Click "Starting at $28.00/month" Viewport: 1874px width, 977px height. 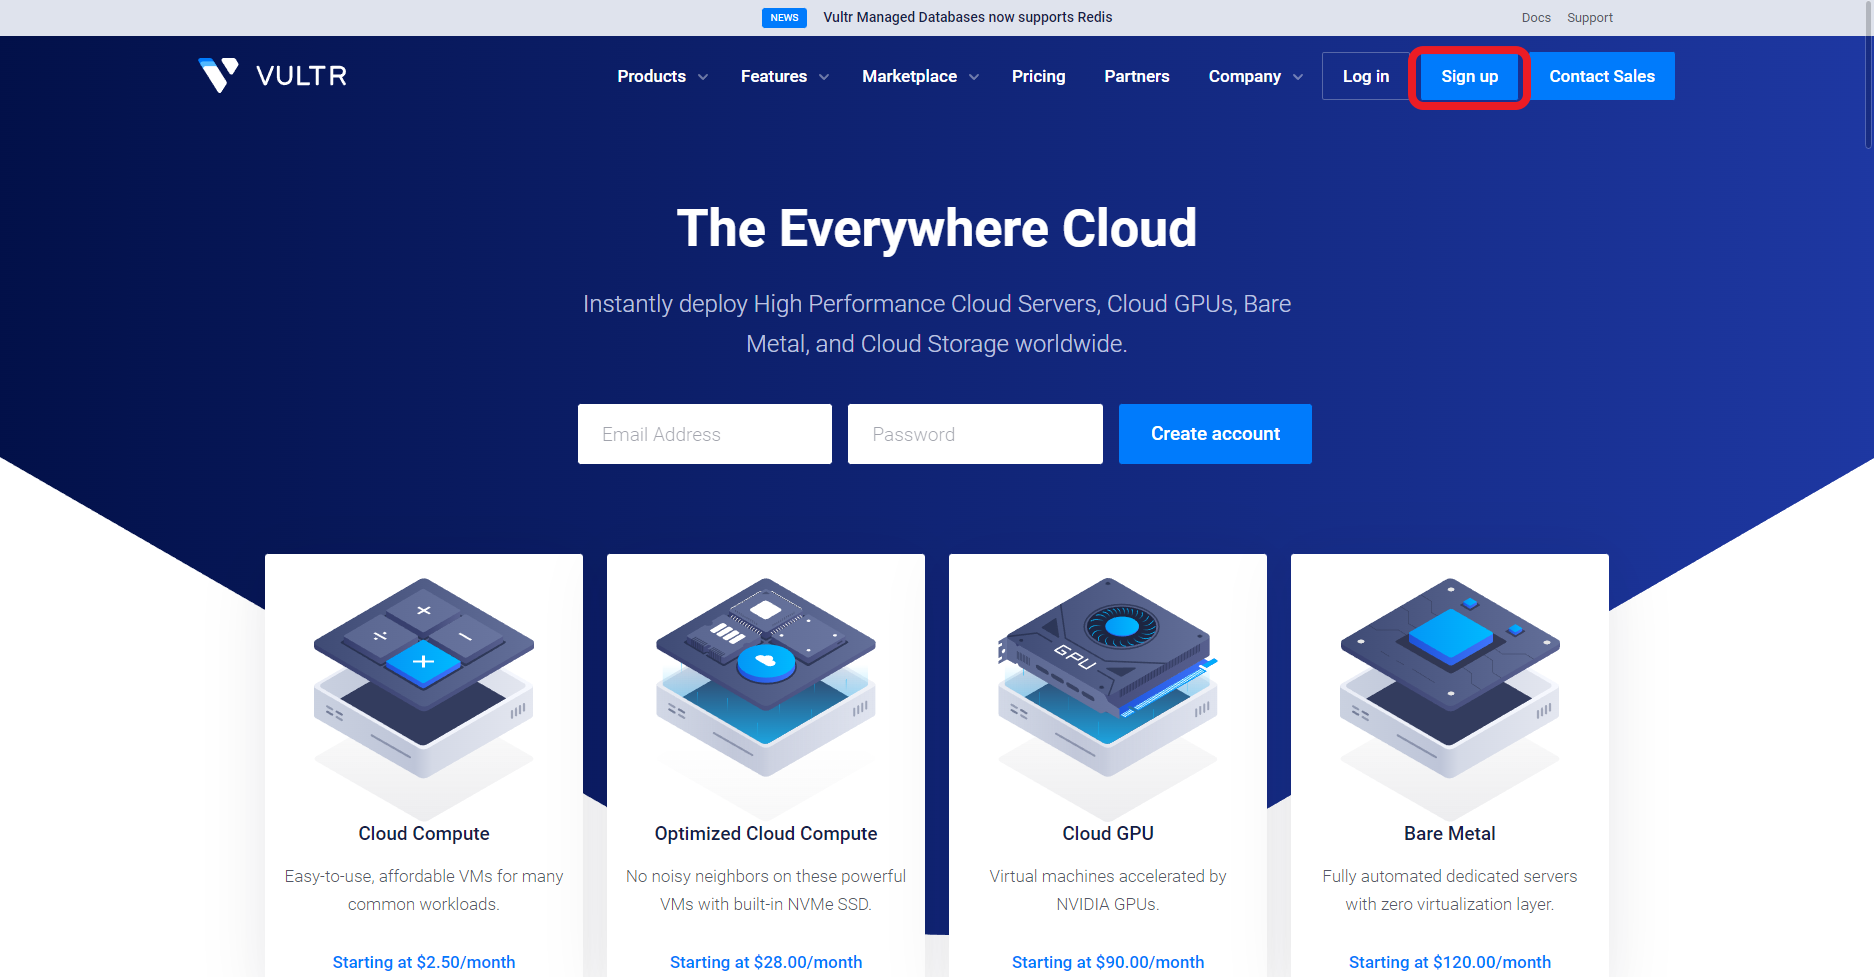click(766, 962)
